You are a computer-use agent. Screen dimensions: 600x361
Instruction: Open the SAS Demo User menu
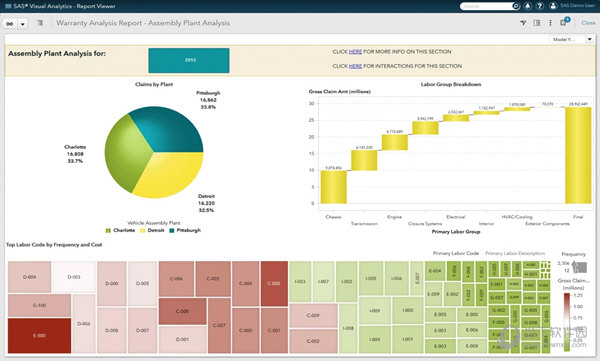pos(572,6)
